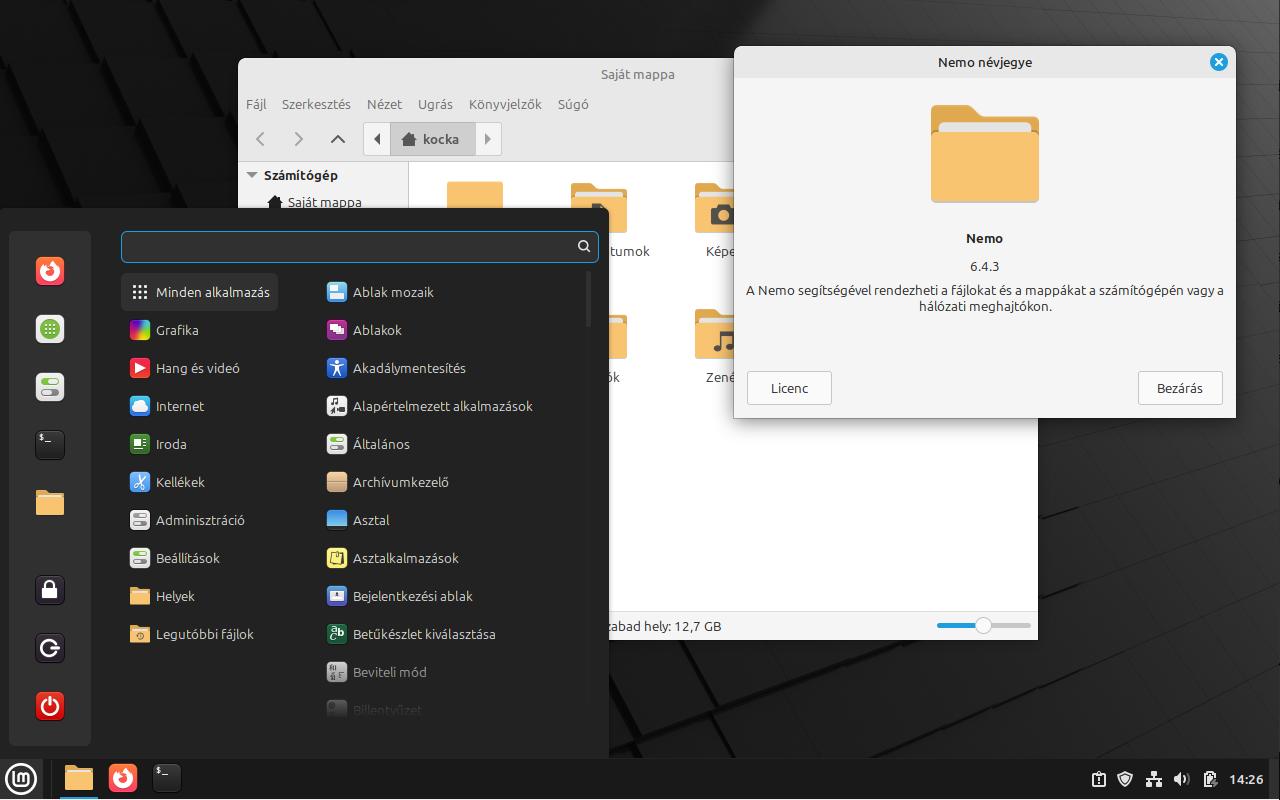Open the Linux Mint menu button in the panel
Viewport: 1280px width, 800px height.
(21, 778)
